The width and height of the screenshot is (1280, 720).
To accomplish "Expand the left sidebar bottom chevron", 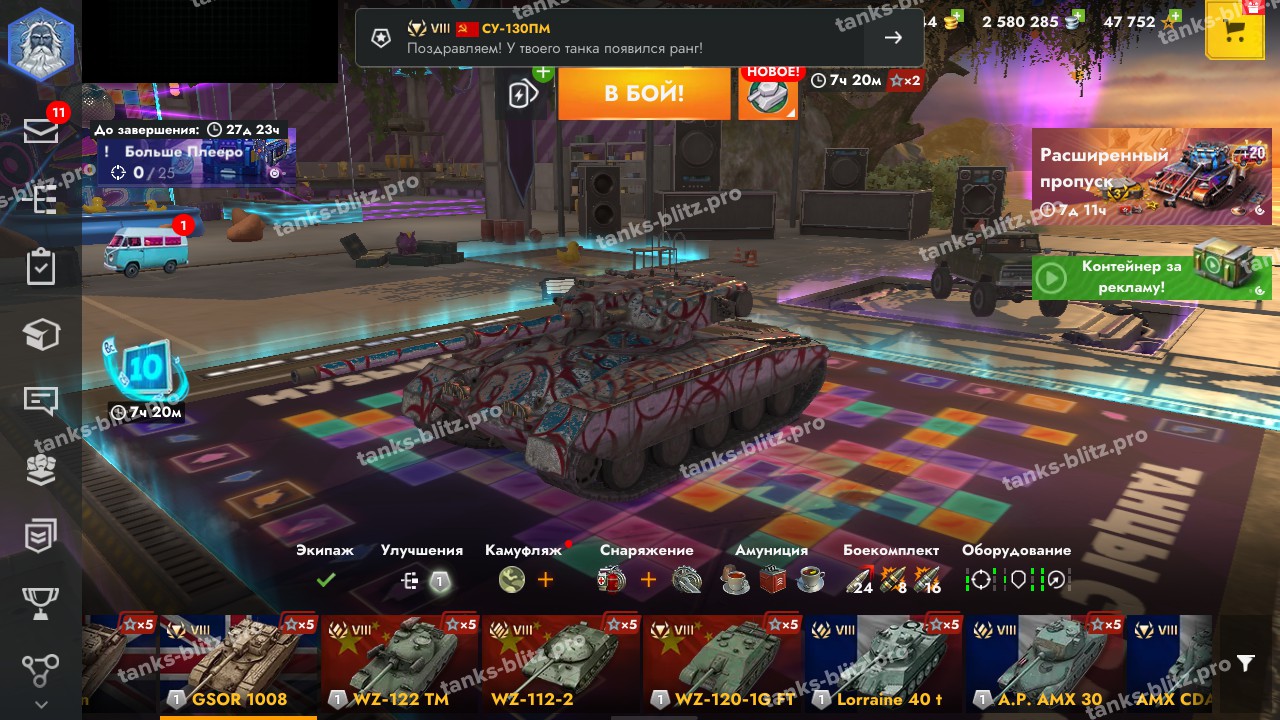I will pos(40,704).
